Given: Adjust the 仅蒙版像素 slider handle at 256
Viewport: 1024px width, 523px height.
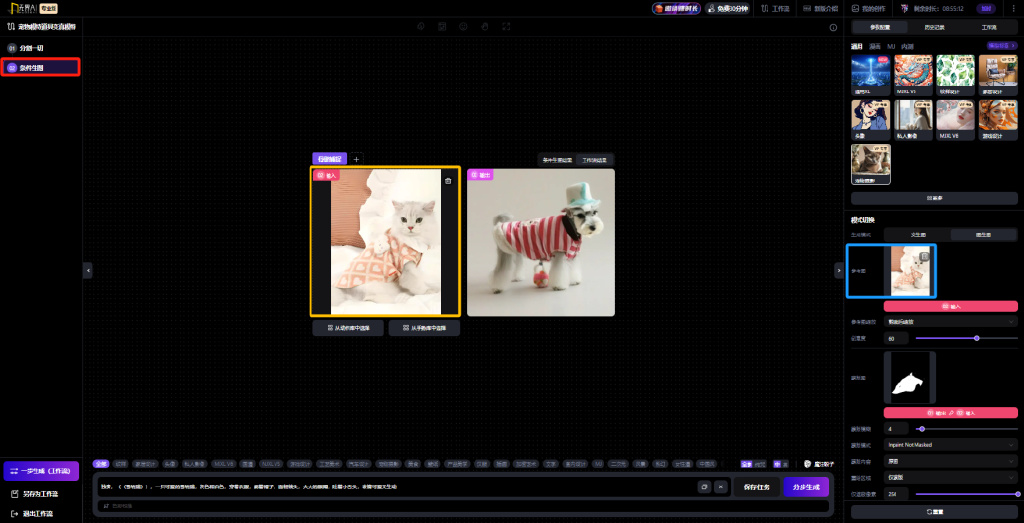Looking at the screenshot, I should click(x=1017, y=494).
